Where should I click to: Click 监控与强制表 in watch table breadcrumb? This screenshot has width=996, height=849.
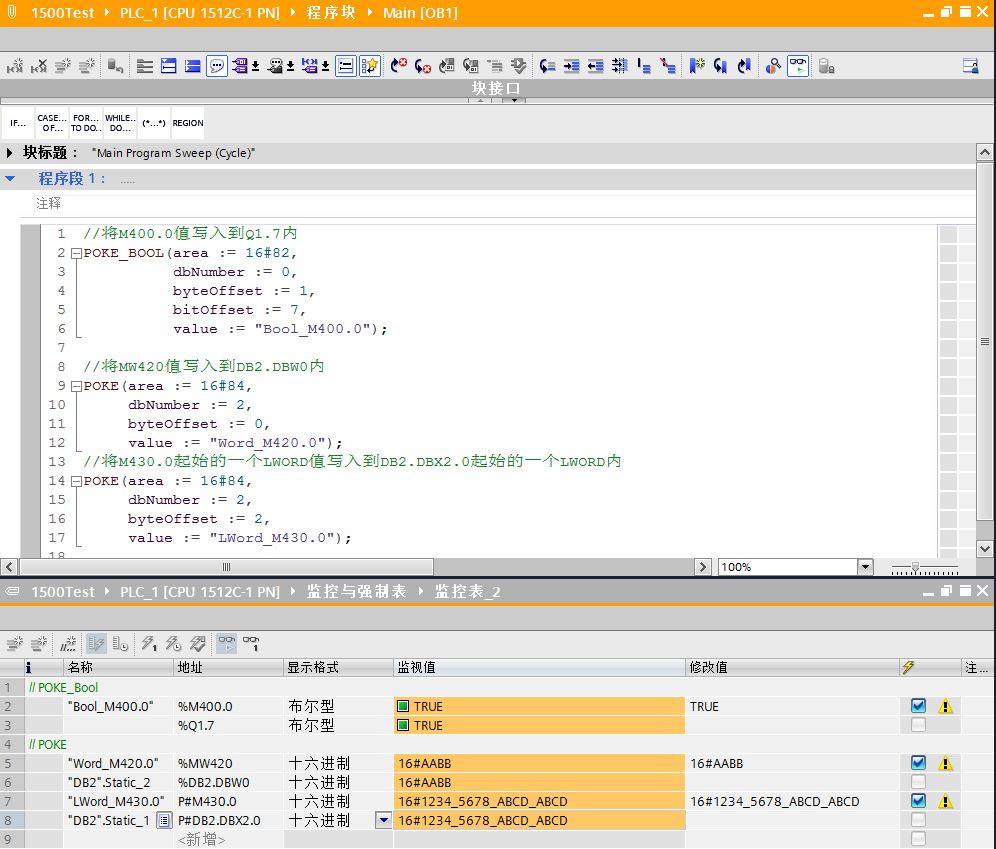click(x=356, y=592)
